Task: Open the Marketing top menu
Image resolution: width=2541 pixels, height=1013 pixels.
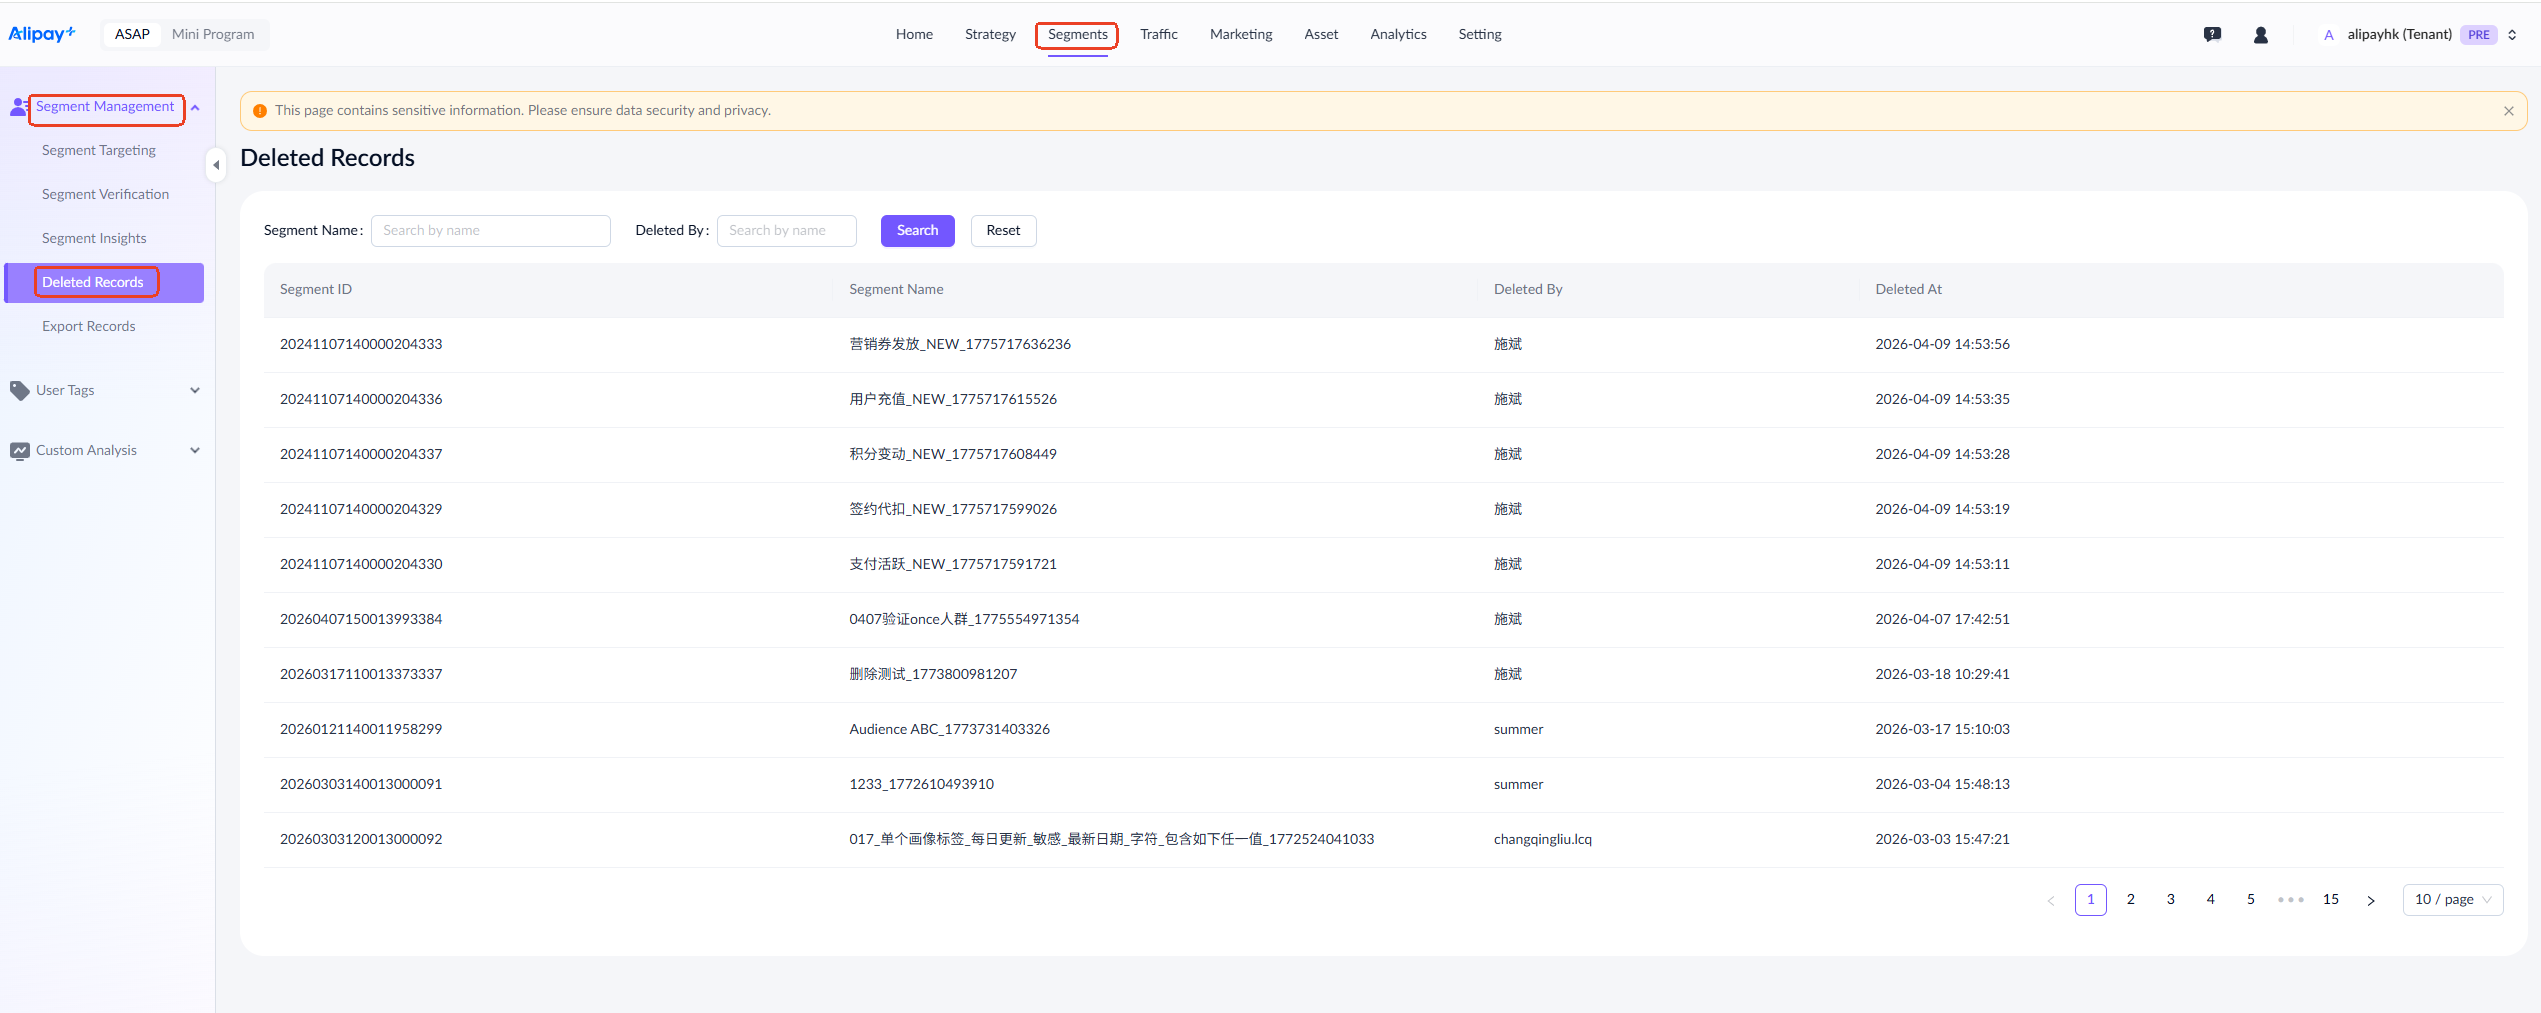Action: pyautogui.click(x=1240, y=35)
